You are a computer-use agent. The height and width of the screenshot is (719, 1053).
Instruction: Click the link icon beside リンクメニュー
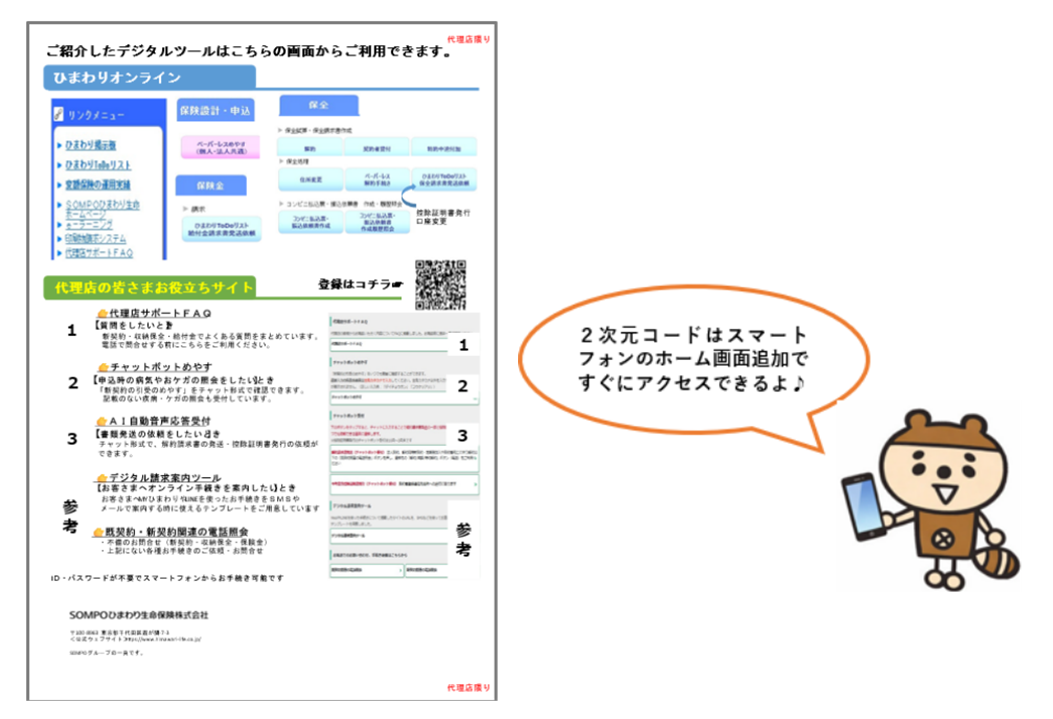click(x=60, y=116)
